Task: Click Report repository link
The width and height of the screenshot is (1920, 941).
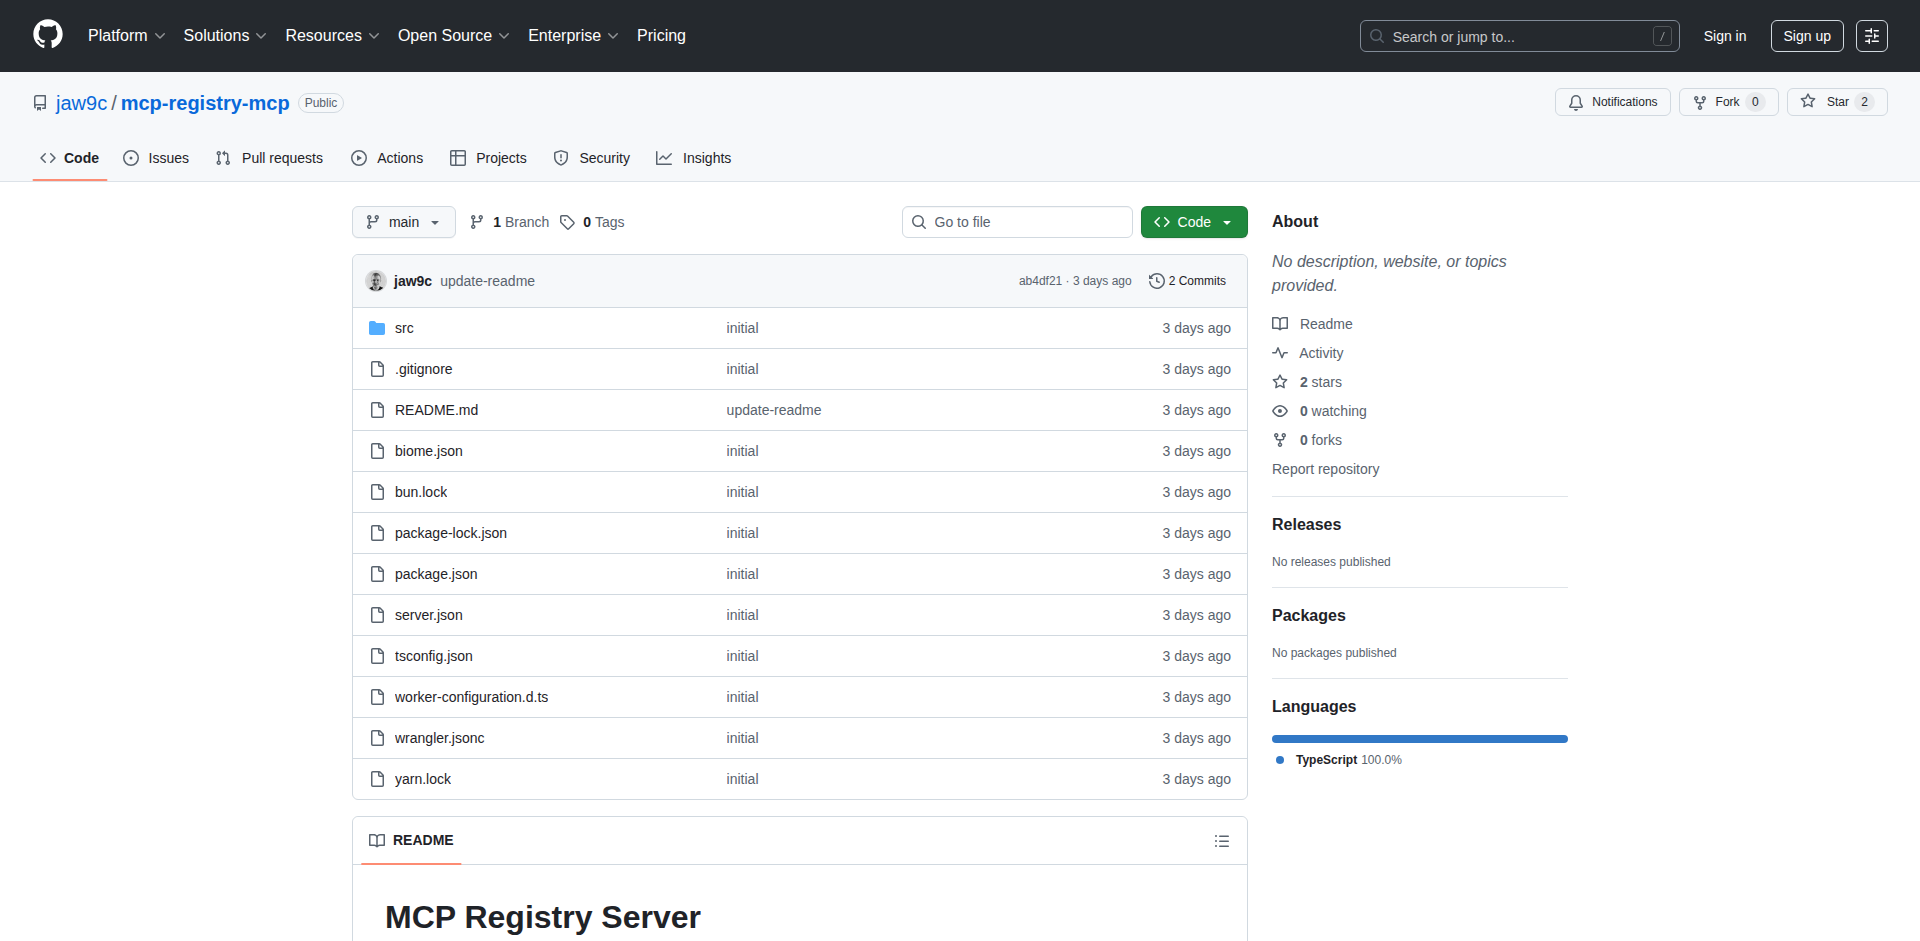Action: pyautogui.click(x=1325, y=469)
